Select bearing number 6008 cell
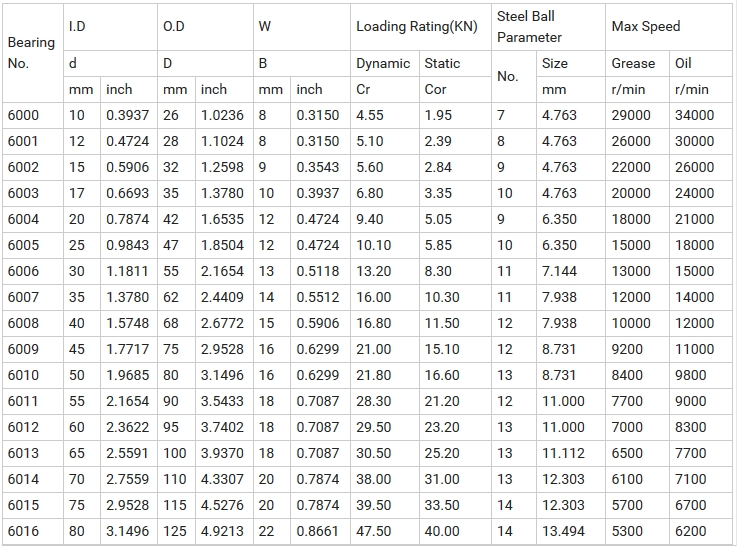Screen dimensions: 737x546 33,323
